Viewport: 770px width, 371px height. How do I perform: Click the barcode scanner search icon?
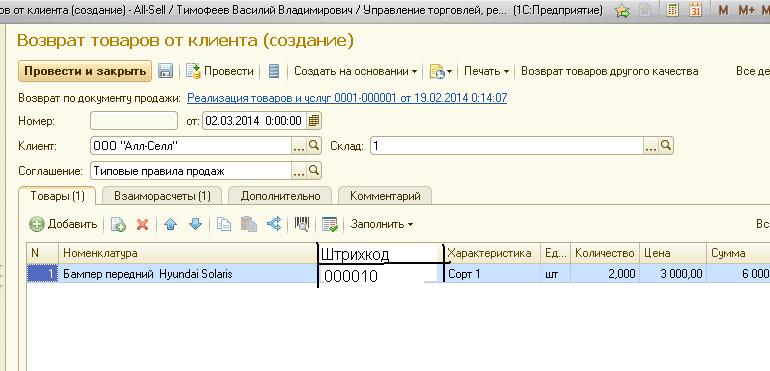pyautogui.click(x=302, y=225)
